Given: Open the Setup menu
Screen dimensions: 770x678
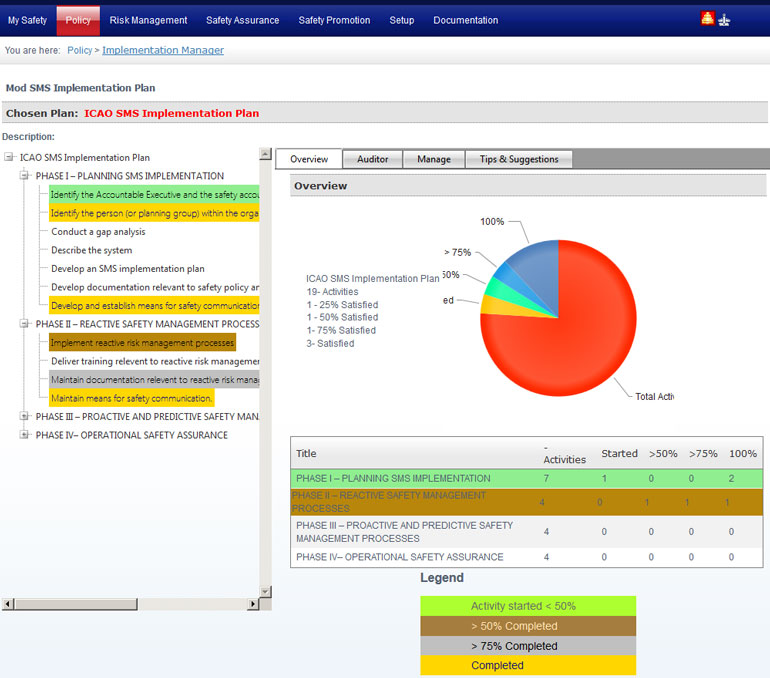Looking at the screenshot, I should point(402,20).
